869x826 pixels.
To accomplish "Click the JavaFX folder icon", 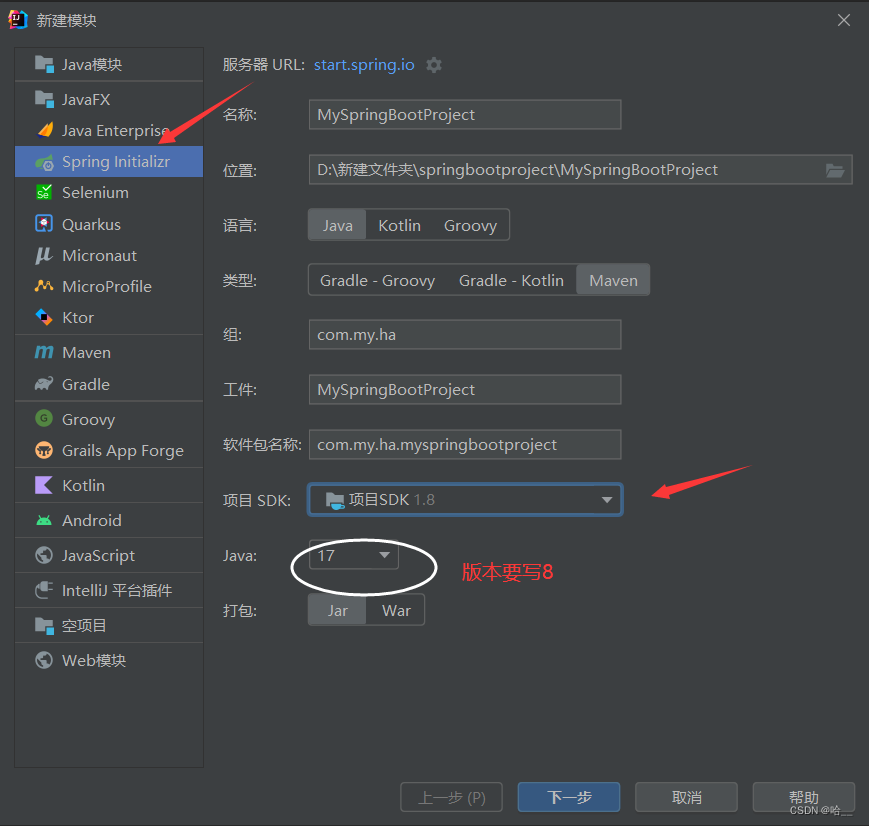I will tap(44, 99).
